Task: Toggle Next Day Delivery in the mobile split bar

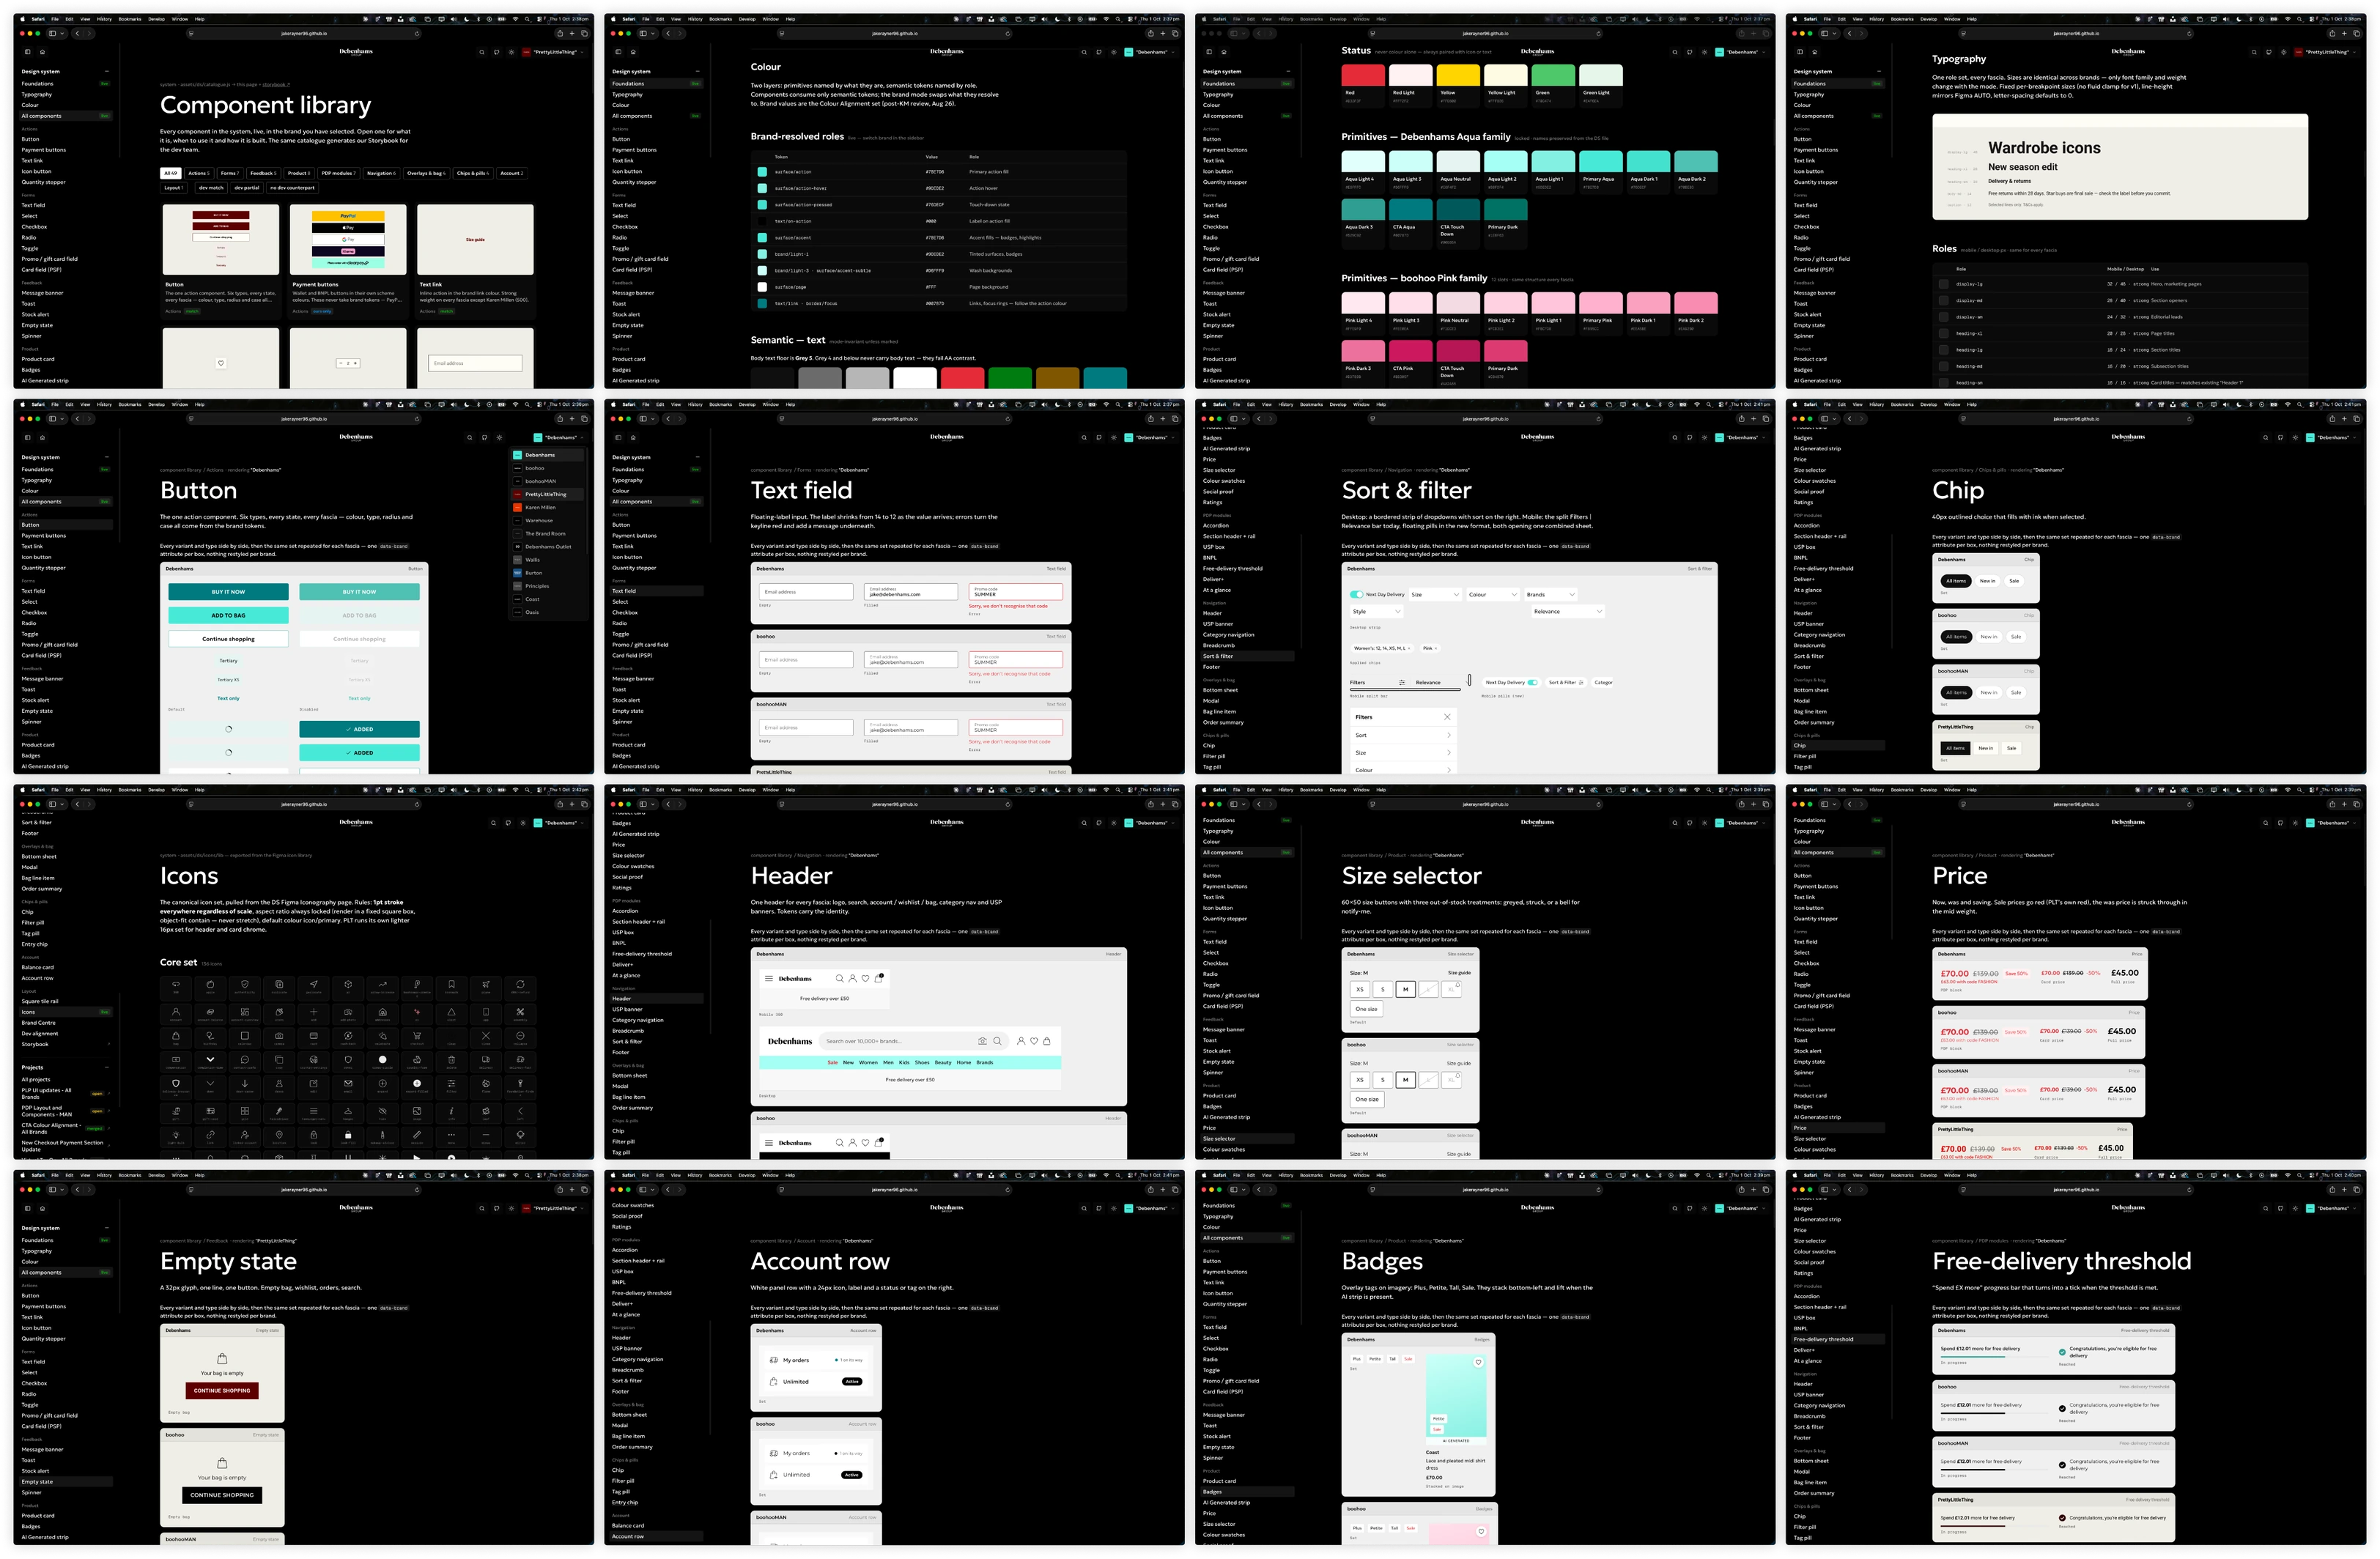Action: pos(1532,682)
